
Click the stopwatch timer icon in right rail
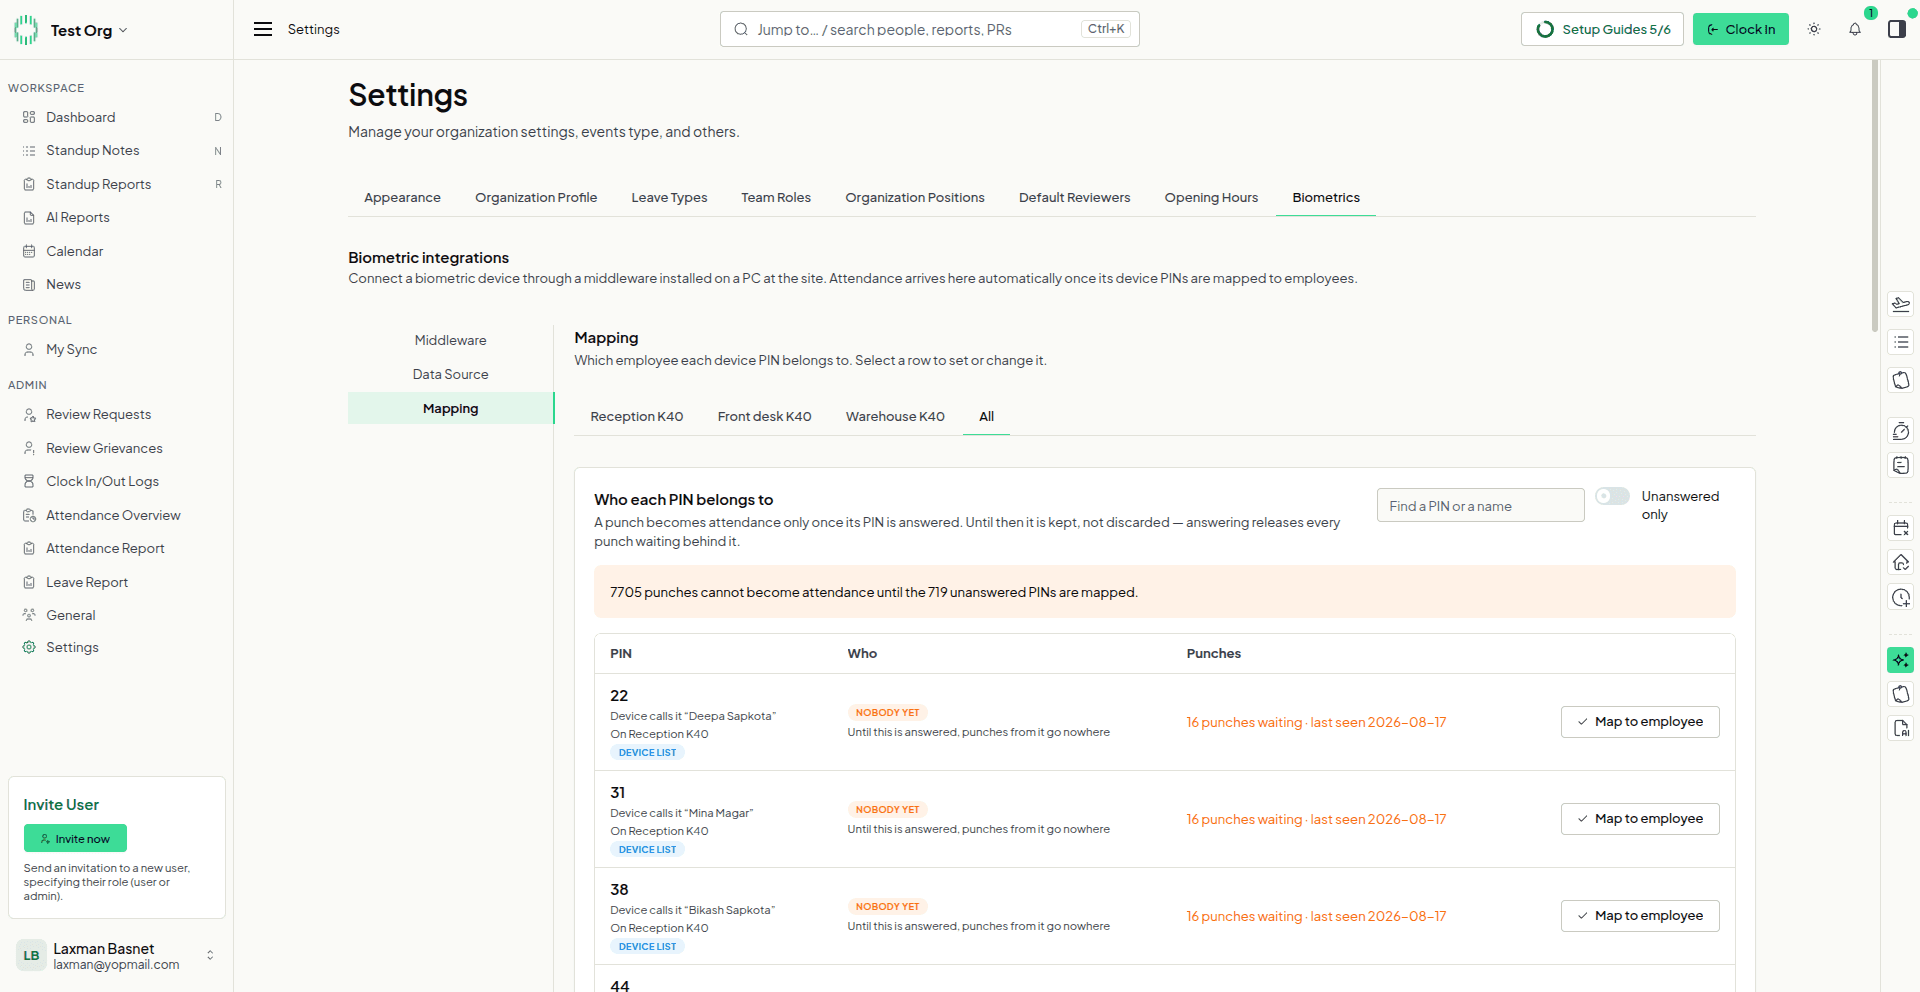point(1901,431)
